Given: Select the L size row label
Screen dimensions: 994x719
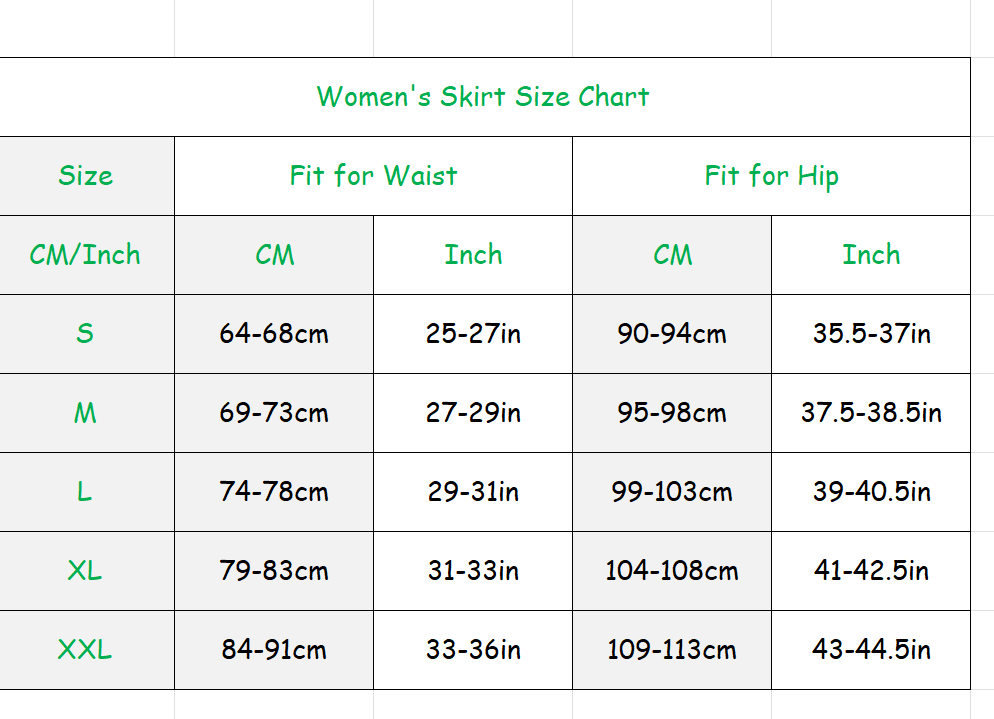Looking at the screenshot, I should pyautogui.click(x=87, y=492).
